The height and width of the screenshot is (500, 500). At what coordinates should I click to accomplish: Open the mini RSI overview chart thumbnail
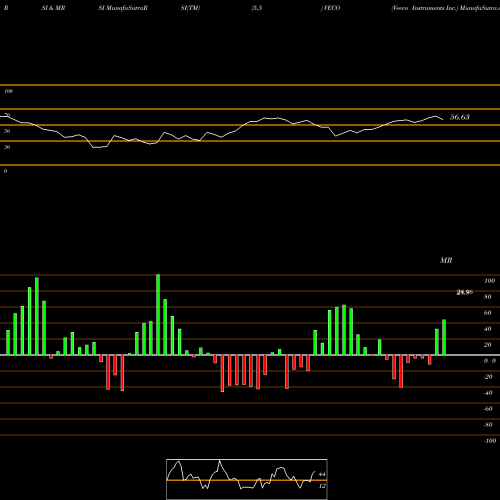[x=247, y=479]
